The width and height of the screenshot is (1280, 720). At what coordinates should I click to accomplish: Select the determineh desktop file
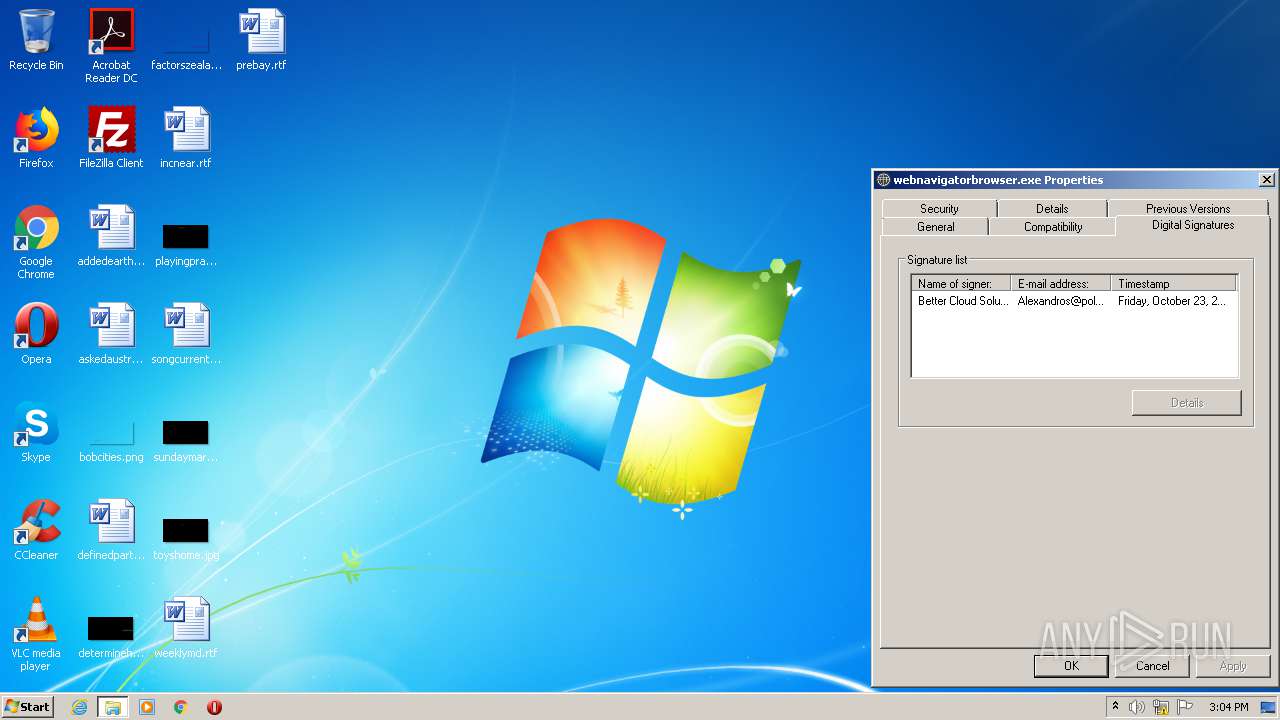111,636
